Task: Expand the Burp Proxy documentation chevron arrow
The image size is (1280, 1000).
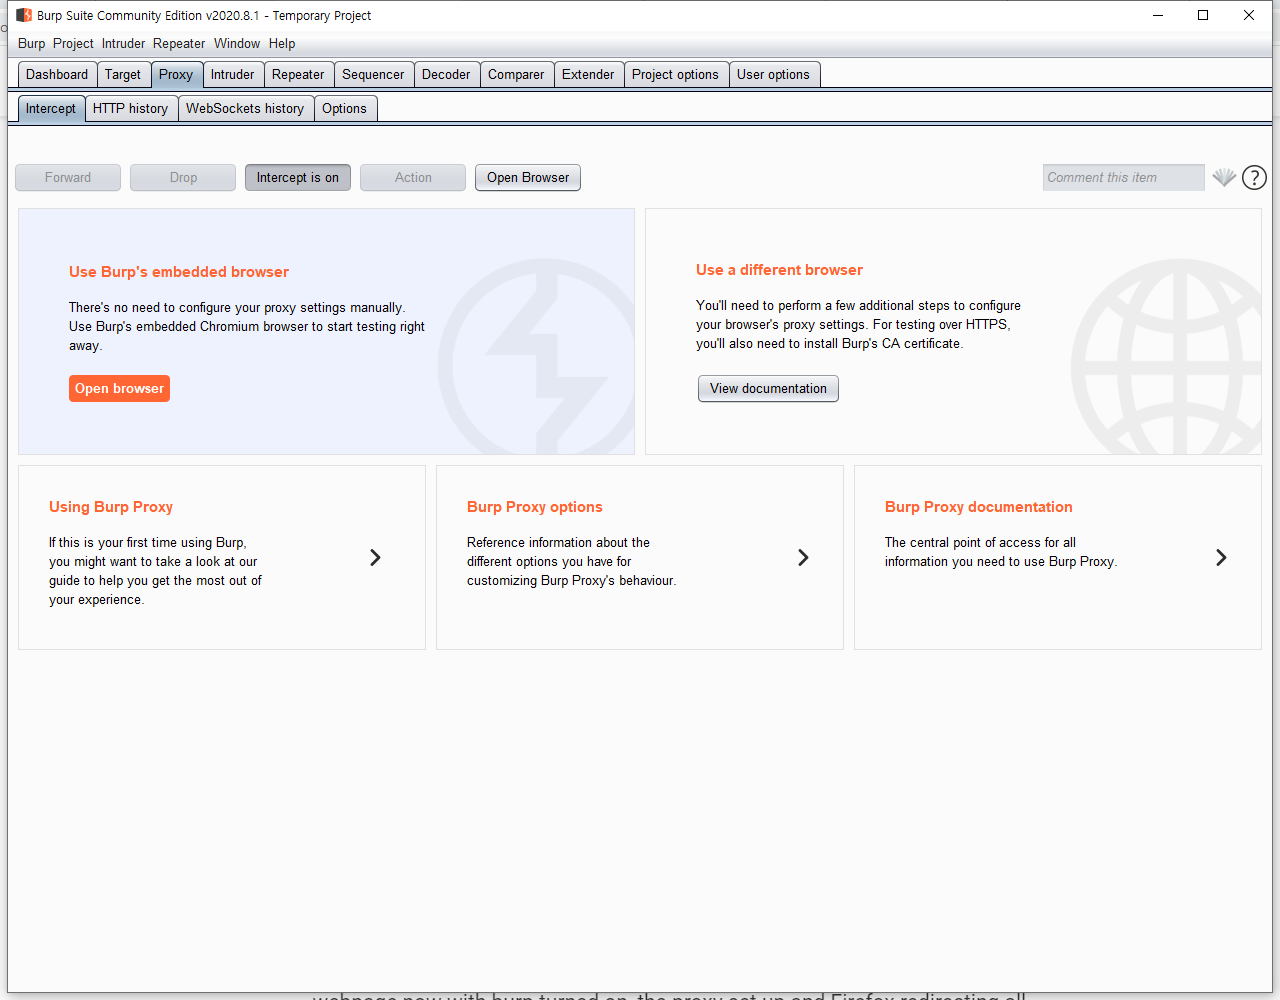Action: tap(1221, 557)
